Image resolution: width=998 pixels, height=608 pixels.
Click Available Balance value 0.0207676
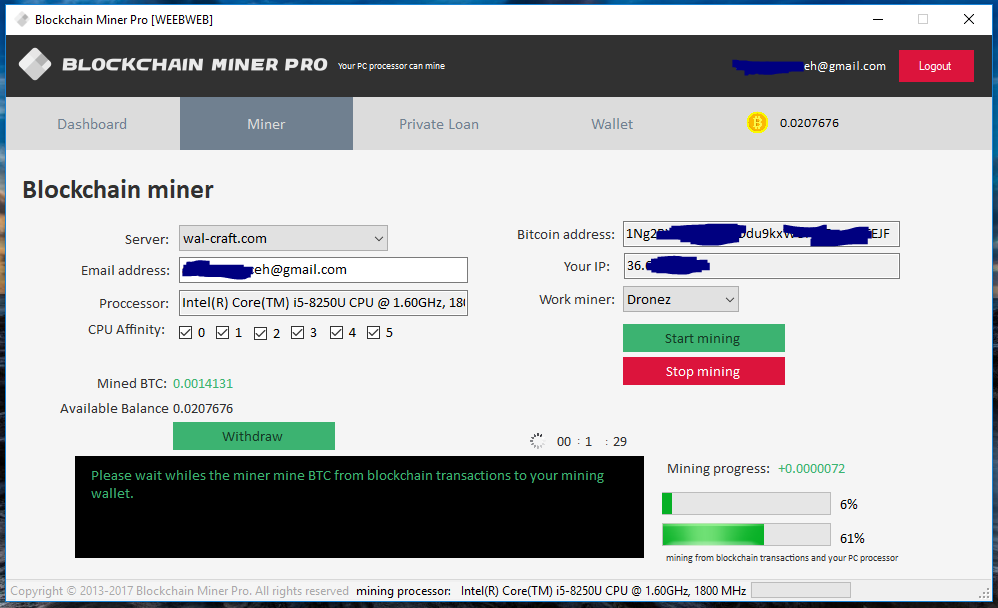pos(203,408)
